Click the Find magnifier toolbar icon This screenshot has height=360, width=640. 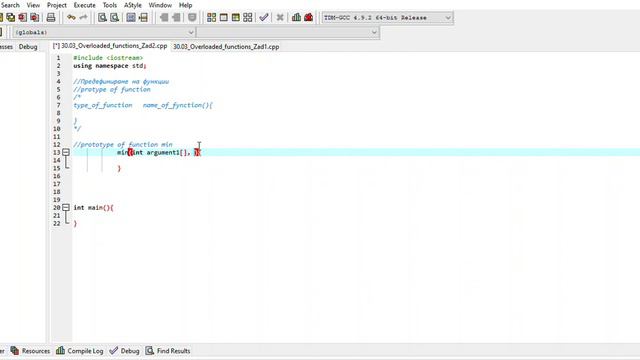click(102, 17)
